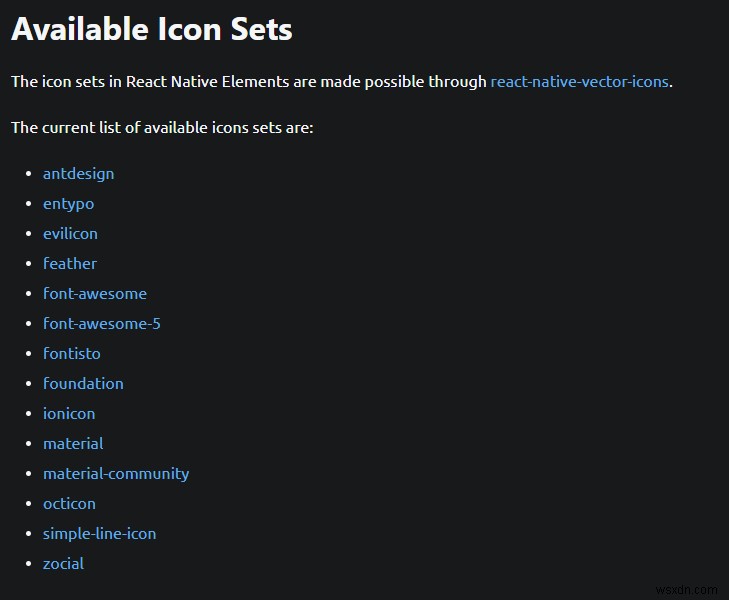
Task: Click the font-awesome-5 link
Action: pyautogui.click(x=101, y=324)
